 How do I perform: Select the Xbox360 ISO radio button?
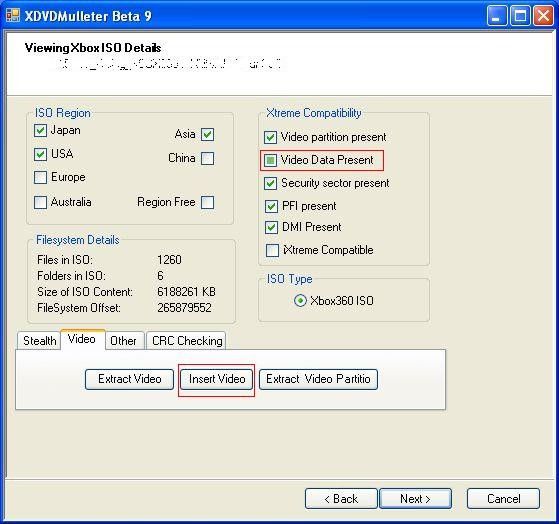click(x=300, y=300)
